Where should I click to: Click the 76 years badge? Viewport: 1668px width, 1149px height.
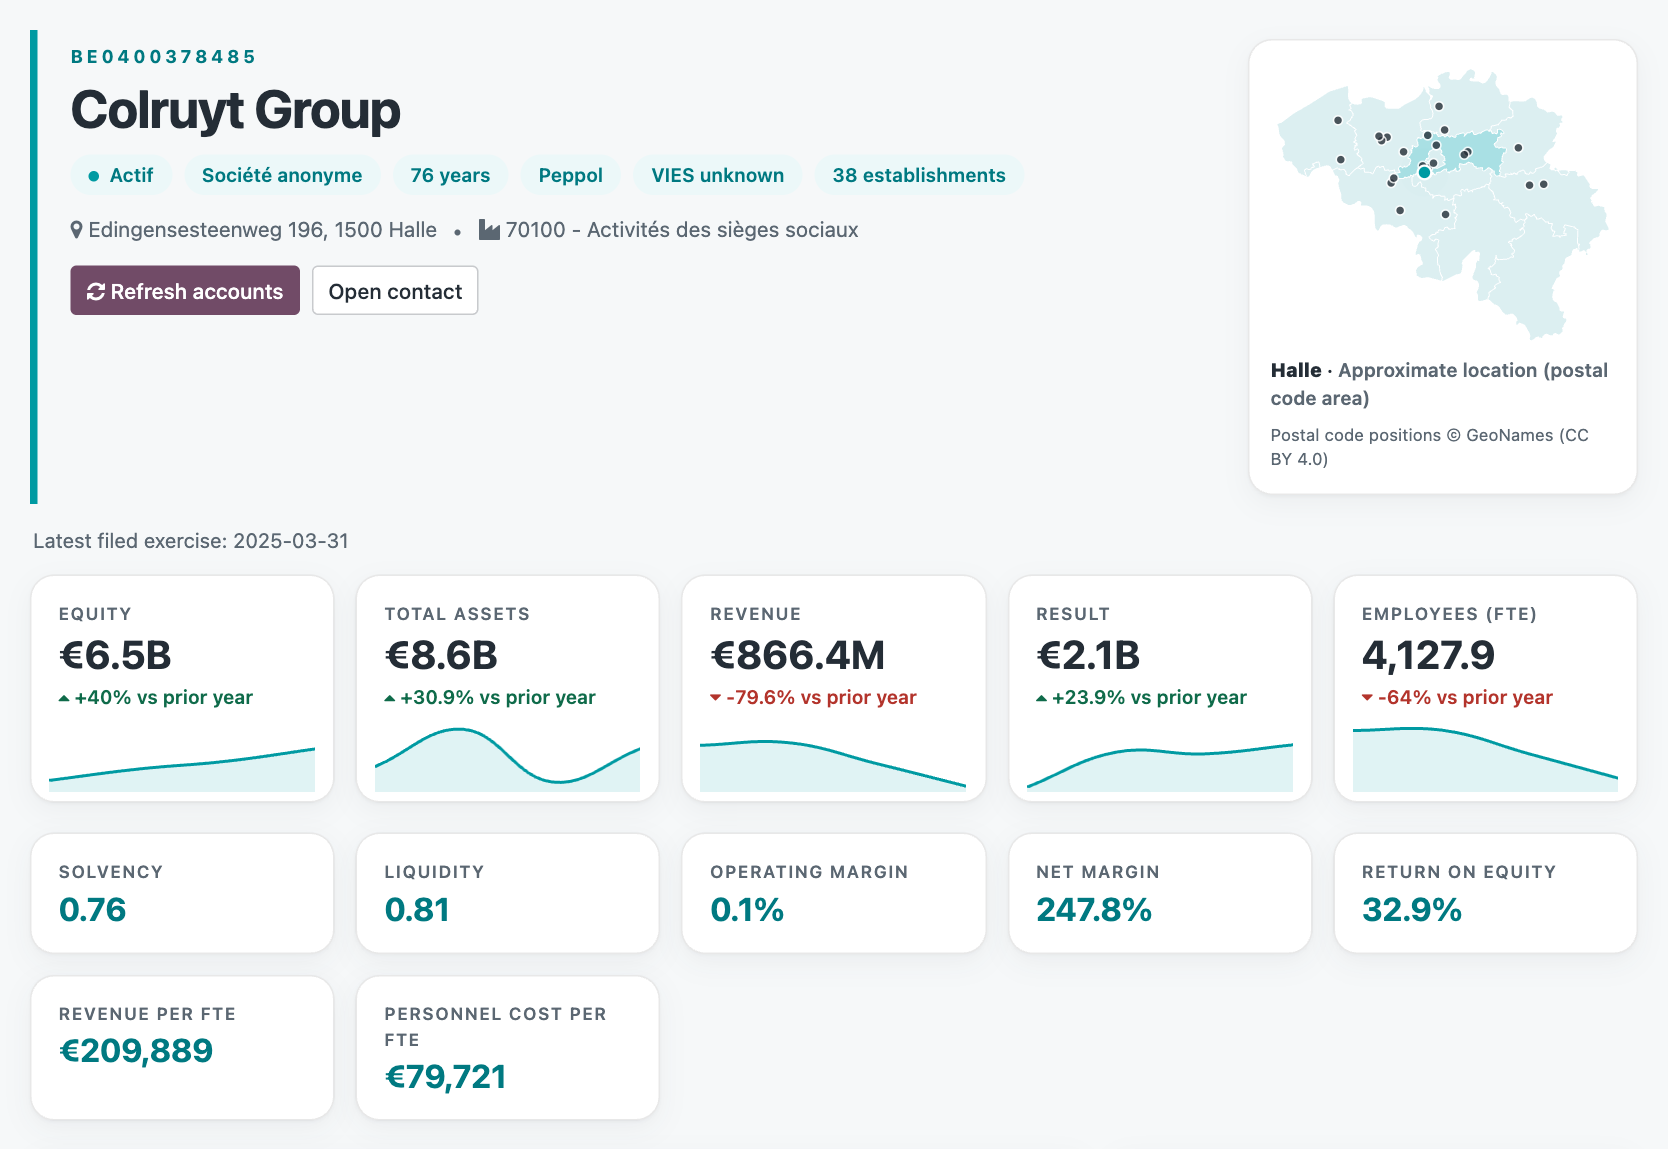tap(450, 175)
